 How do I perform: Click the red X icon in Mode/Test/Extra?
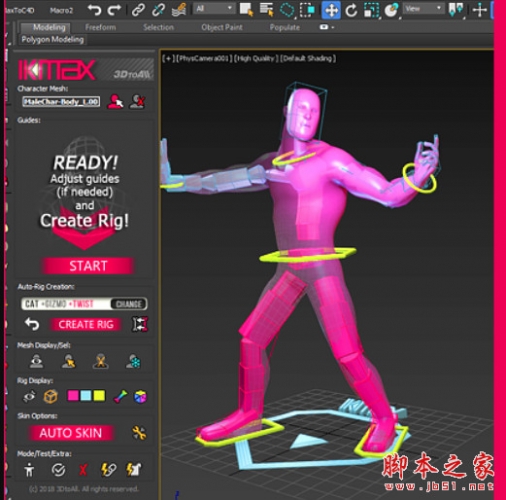click(x=83, y=470)
